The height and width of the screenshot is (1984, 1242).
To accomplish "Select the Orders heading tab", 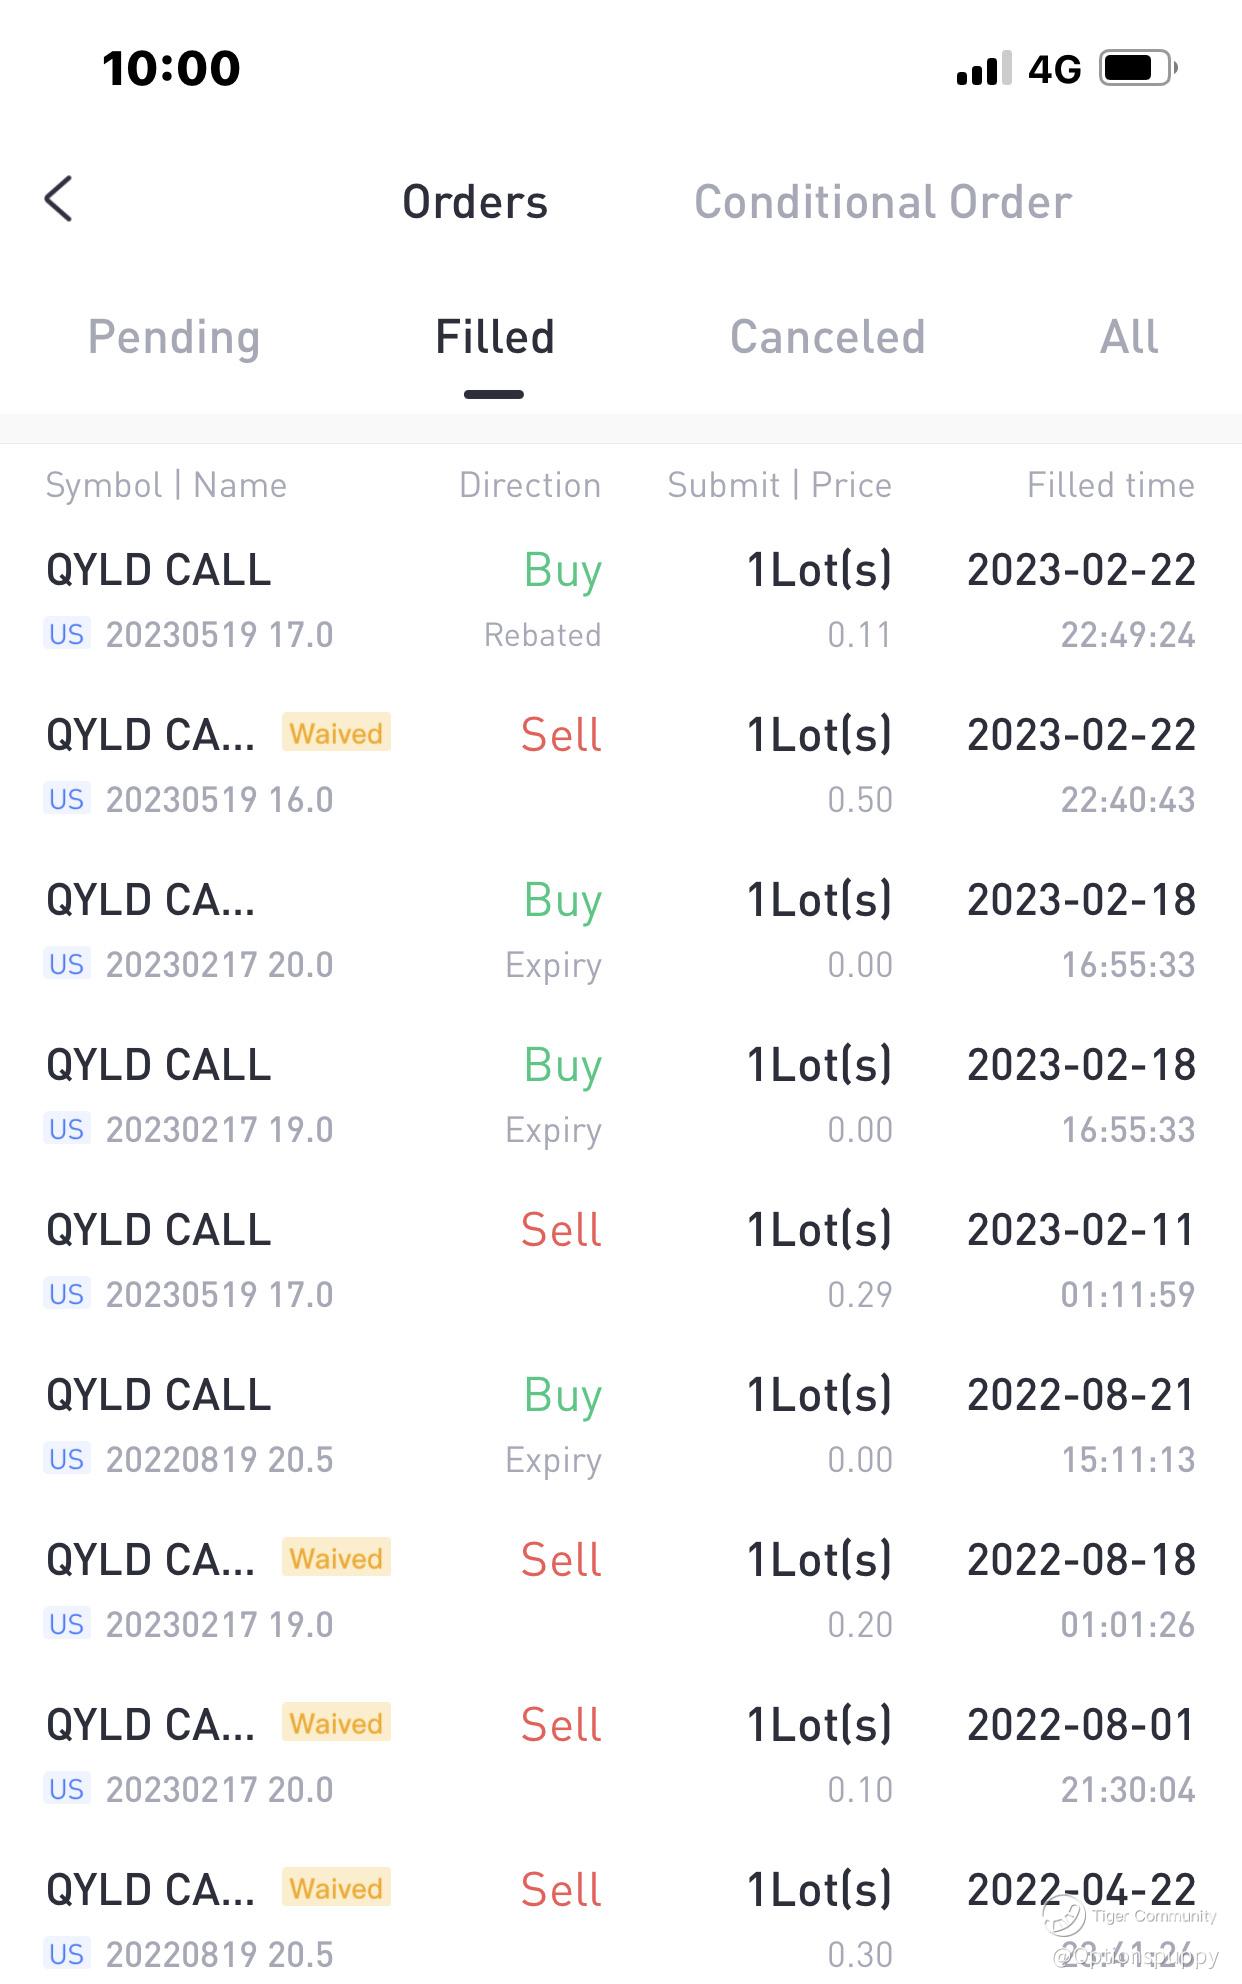I will pyautogui.click(x=475, y=202).
